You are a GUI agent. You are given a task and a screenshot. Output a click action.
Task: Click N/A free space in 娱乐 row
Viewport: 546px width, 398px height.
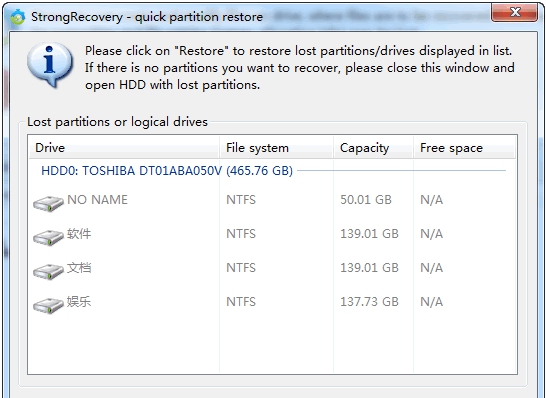point(431,302)
